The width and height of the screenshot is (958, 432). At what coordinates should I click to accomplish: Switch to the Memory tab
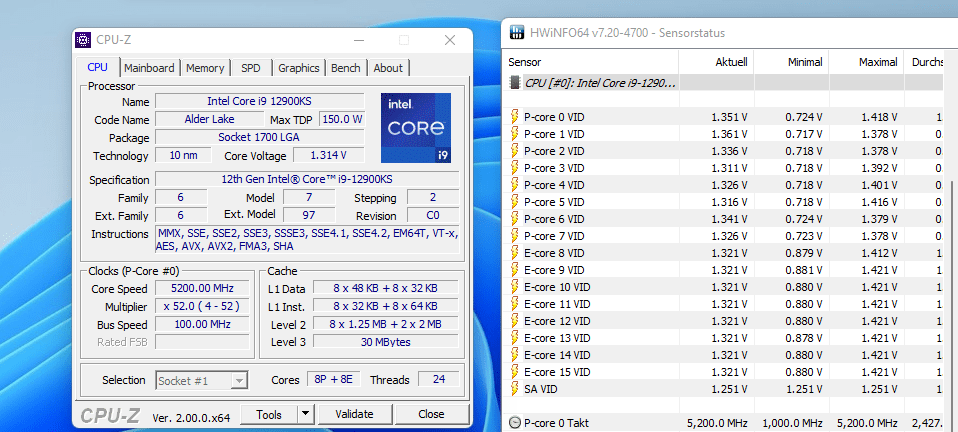[x=205, y=68]
